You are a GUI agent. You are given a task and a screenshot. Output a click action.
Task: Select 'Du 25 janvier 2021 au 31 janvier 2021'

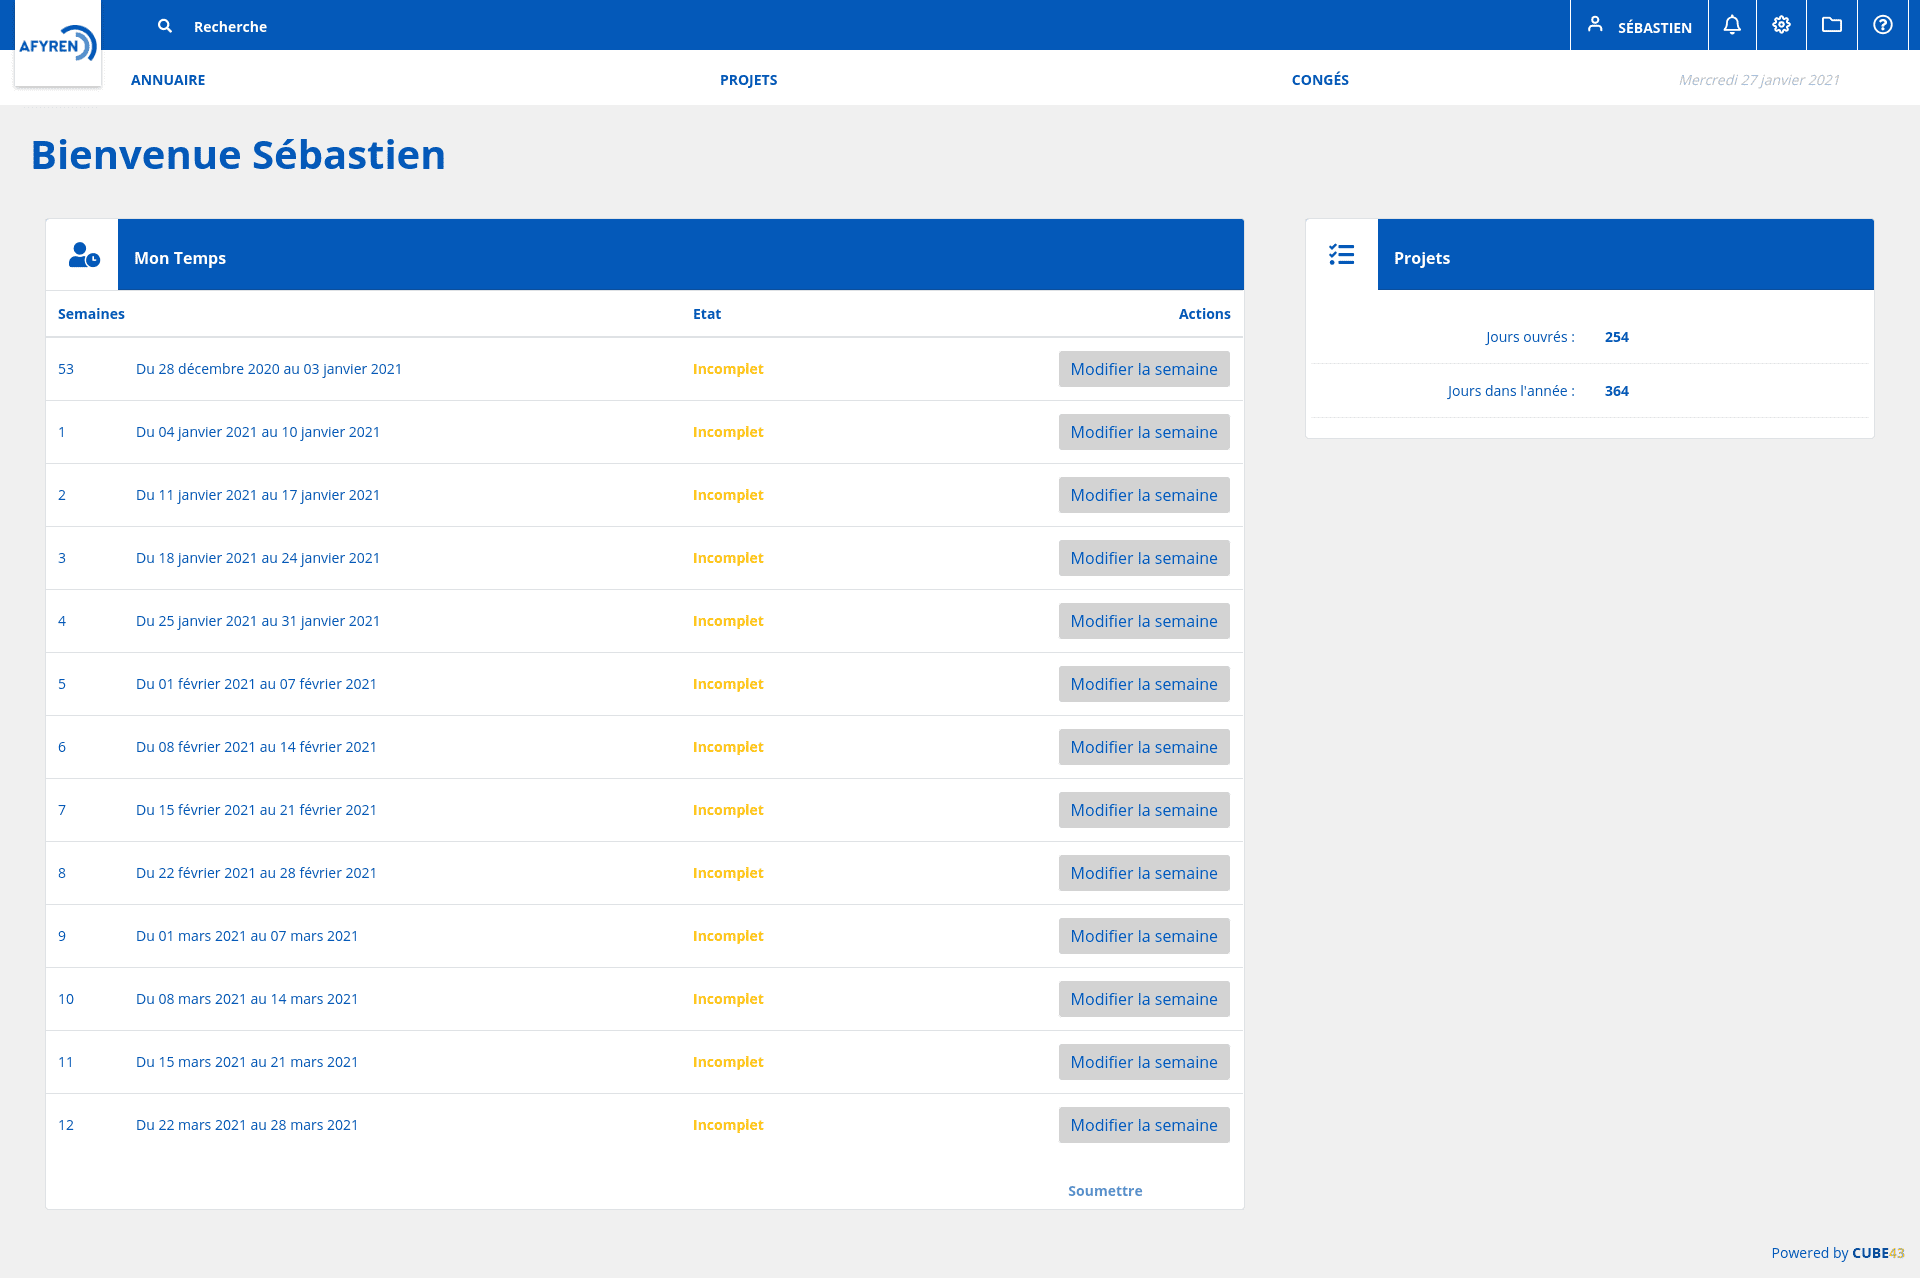coord(258,621)
